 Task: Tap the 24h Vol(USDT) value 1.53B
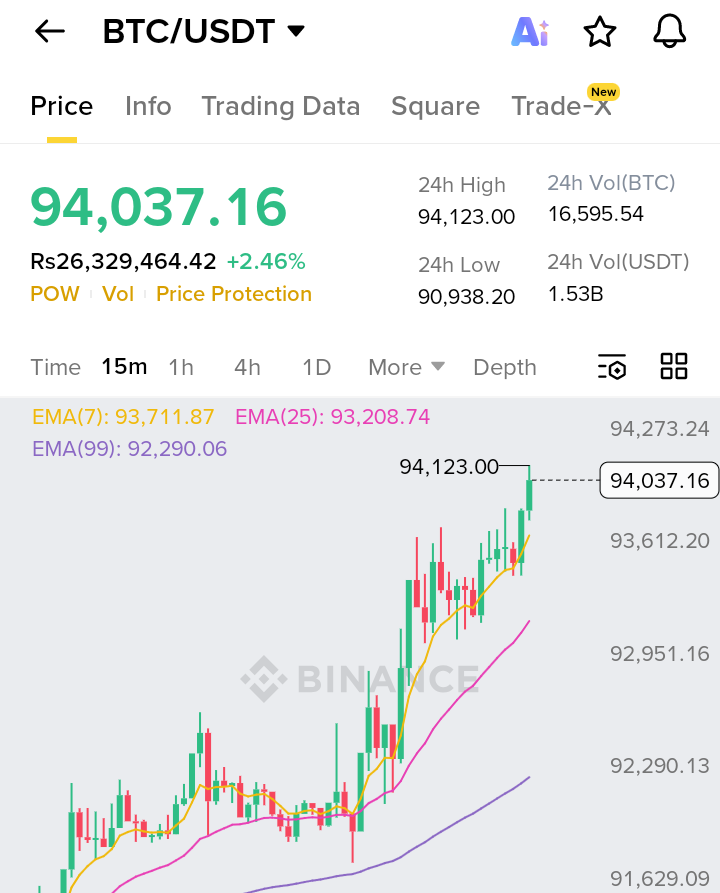(x=575, y=294)
